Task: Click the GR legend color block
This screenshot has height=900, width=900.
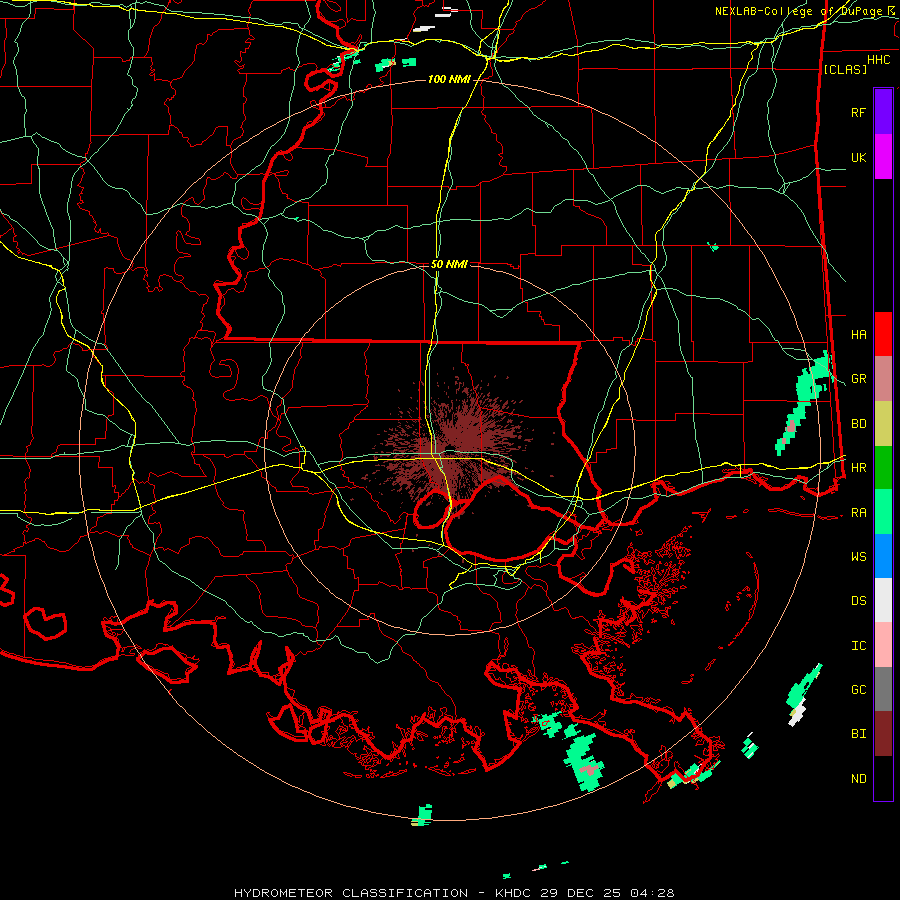Action: [x=883, y=379]
